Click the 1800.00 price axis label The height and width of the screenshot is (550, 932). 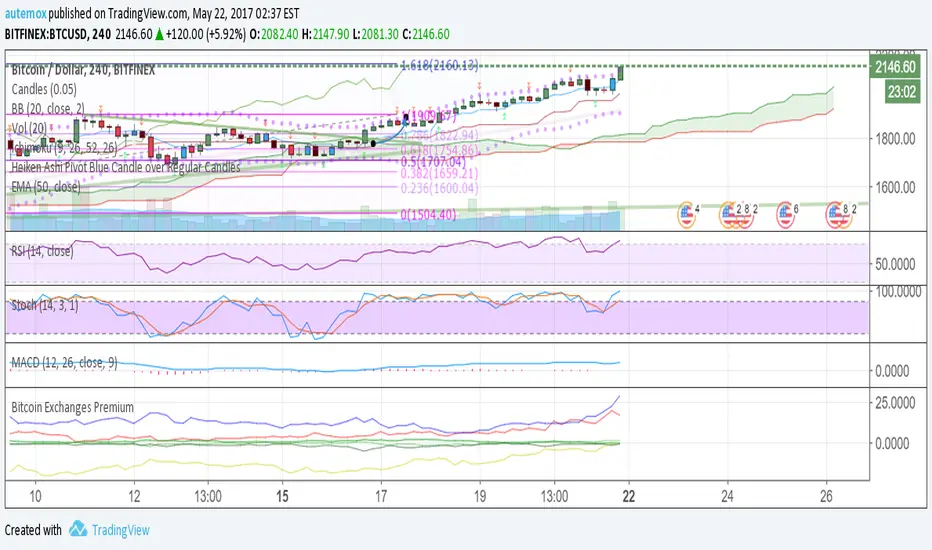(895, 139)
